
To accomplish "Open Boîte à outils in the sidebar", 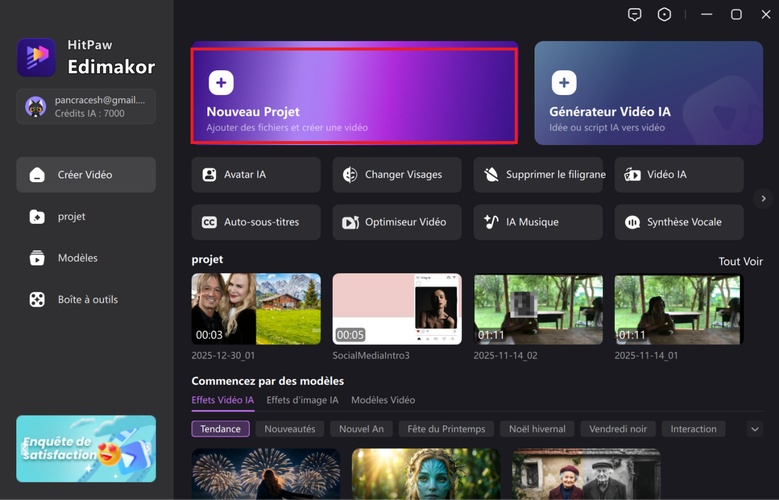I will tap(86, 300).
